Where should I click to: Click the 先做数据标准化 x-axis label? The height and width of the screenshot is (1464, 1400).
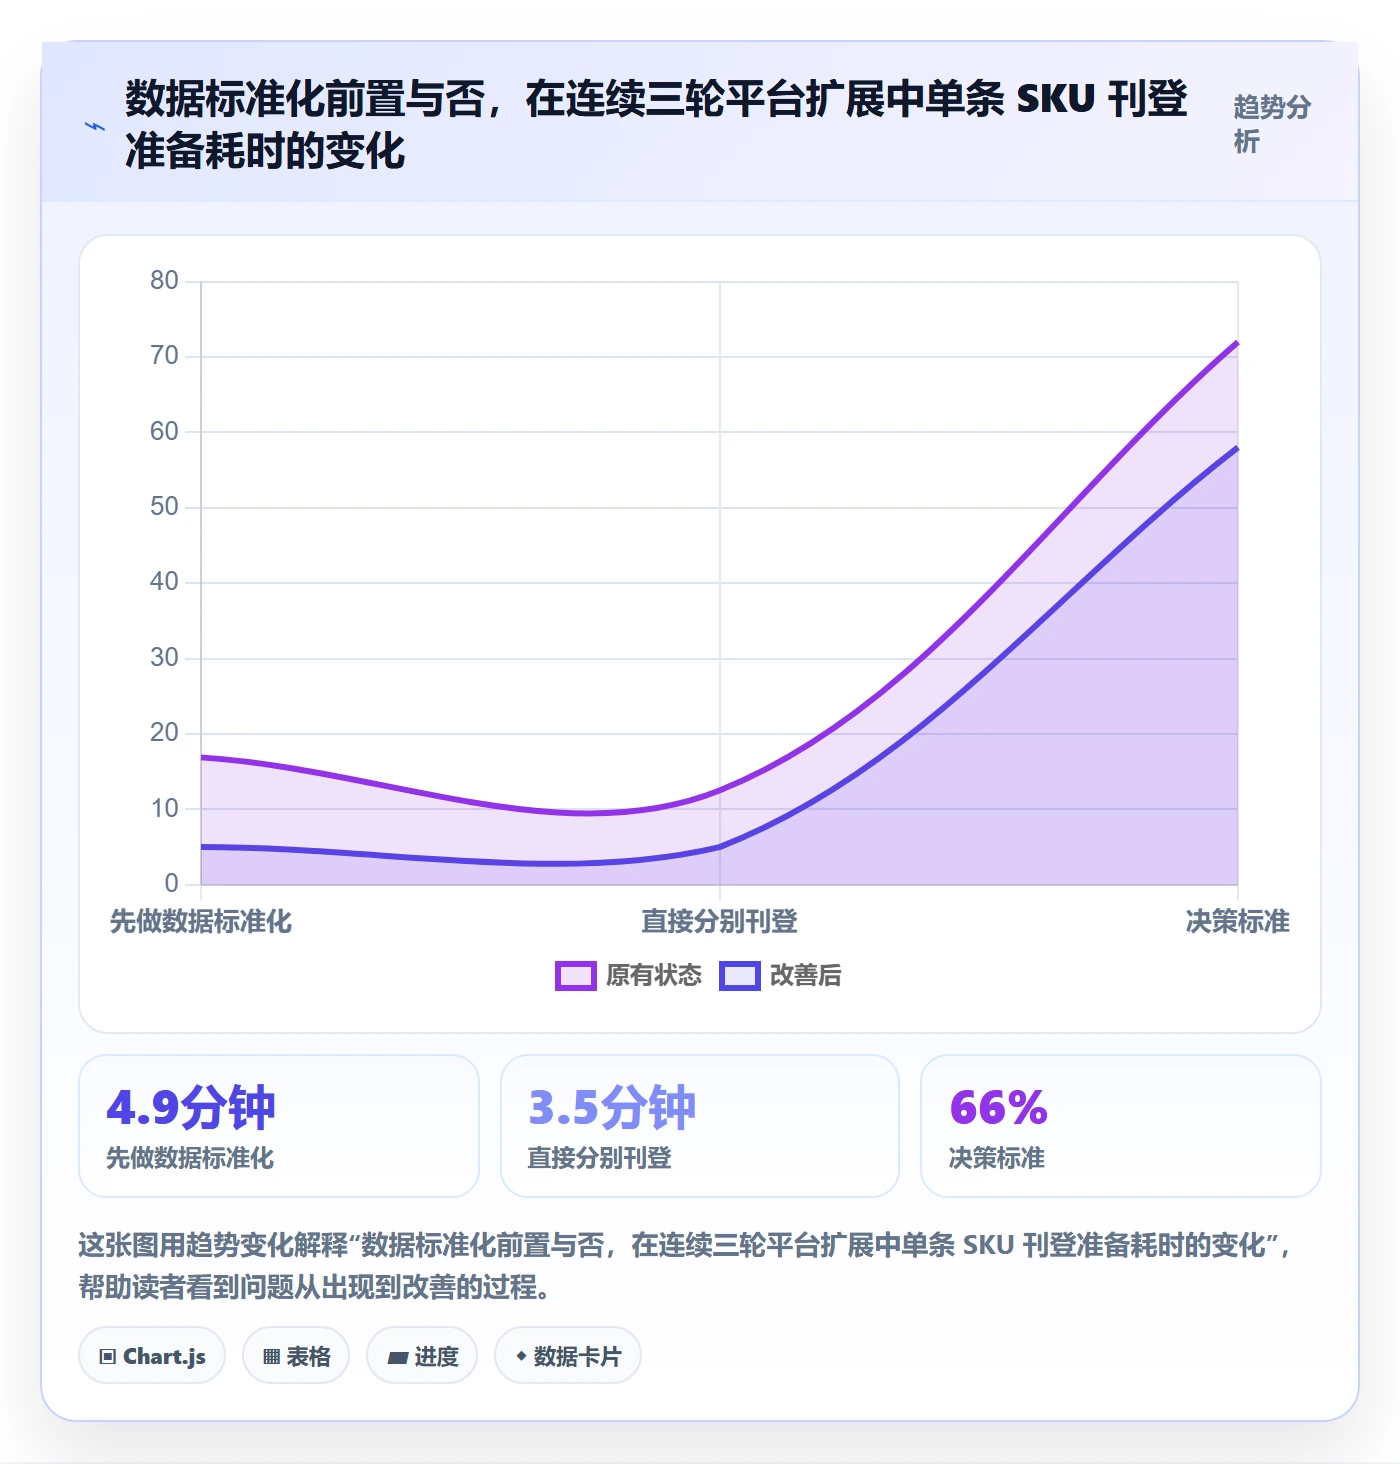click(201, 921)
